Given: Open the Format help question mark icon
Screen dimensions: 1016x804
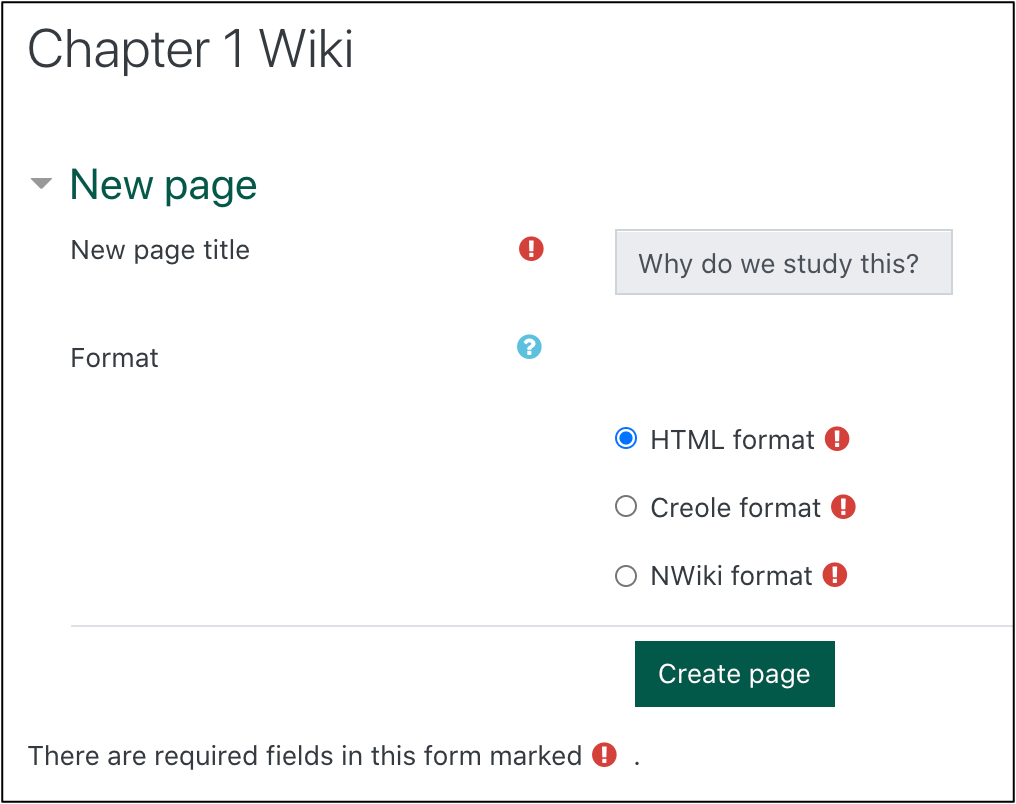Looking at the screenshot, I should (x=529, y=347).
